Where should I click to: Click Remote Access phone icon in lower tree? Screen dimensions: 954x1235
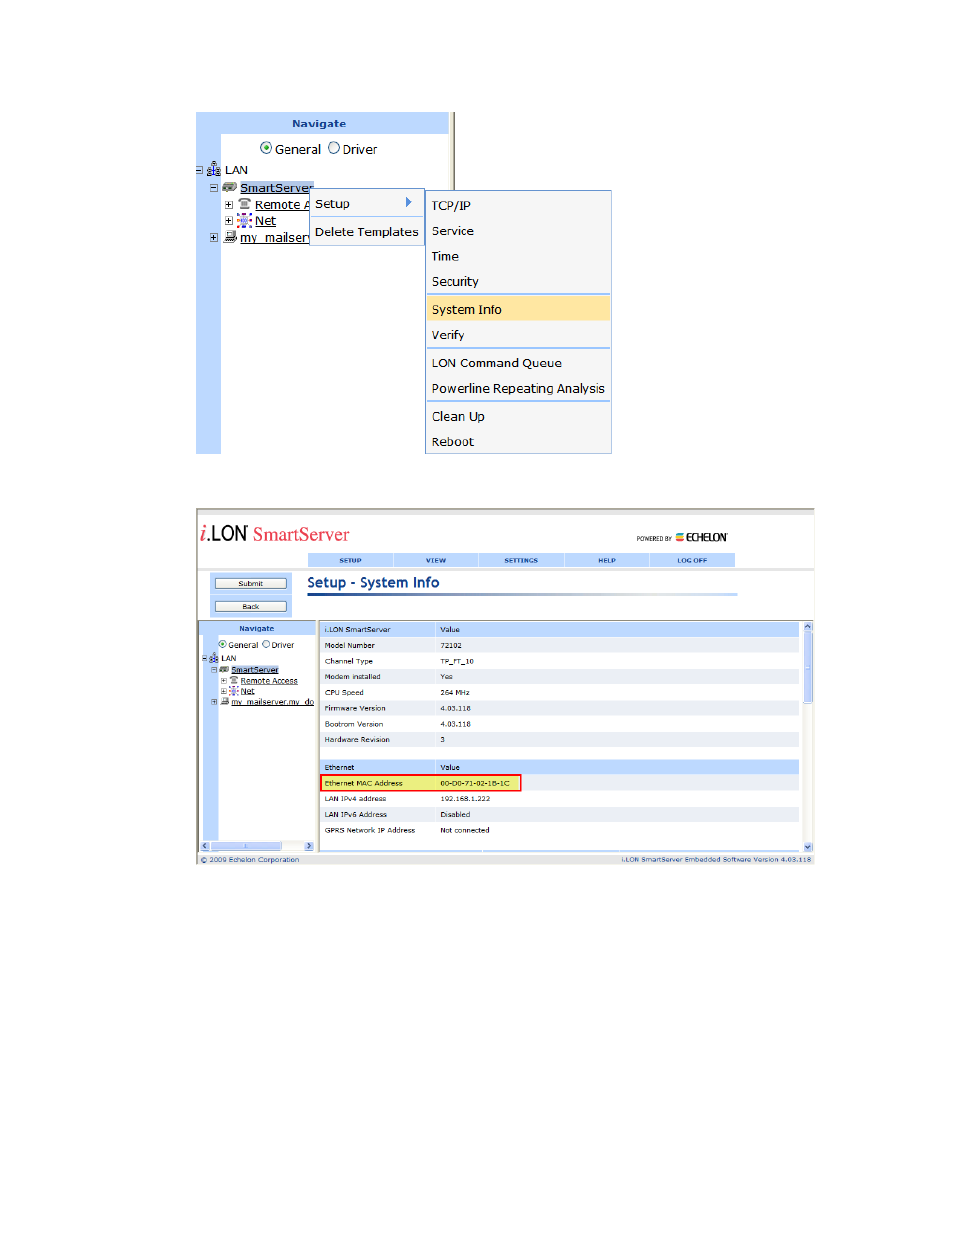pos(234,680)
